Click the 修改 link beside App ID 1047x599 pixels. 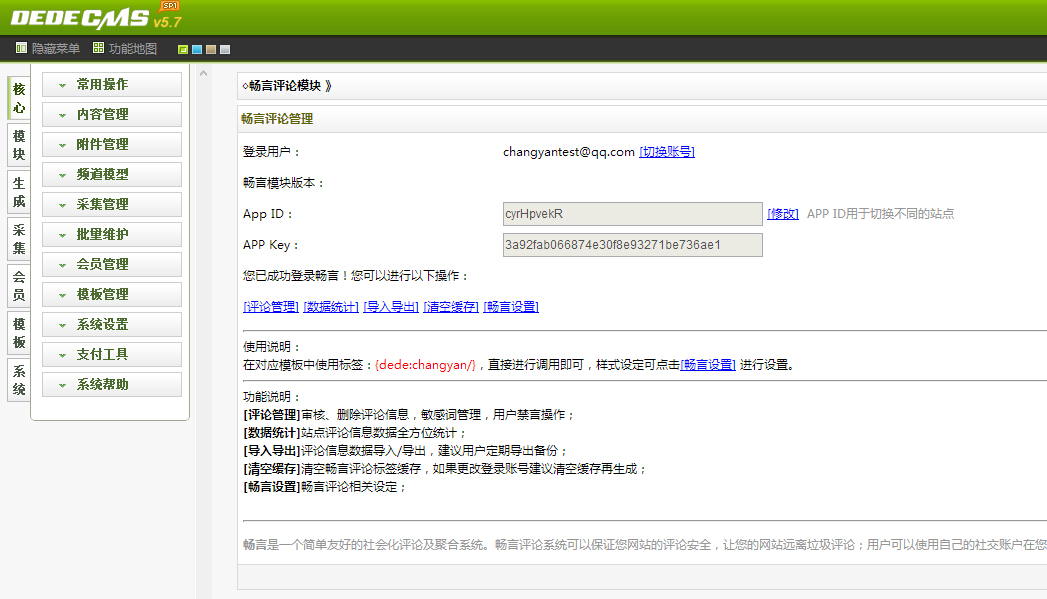point(783,214)
